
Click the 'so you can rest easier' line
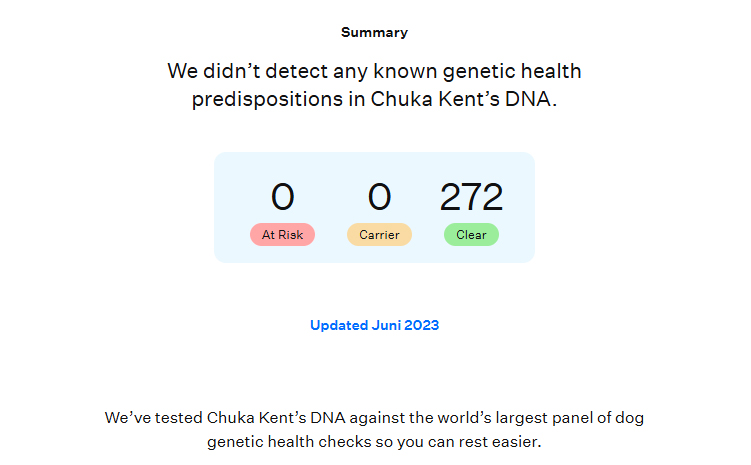[x=374, y=442]
